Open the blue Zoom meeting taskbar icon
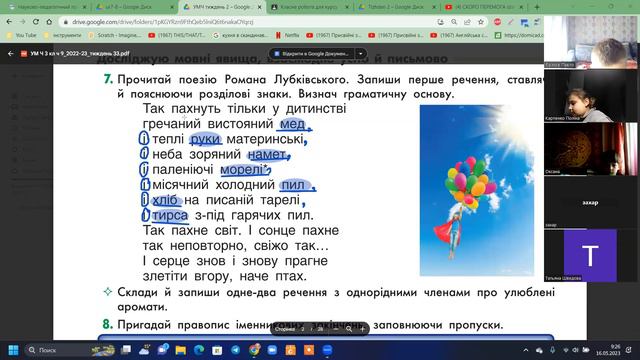The height and width of the screenshot is (360, 640). pyautogui.click(x=327, y=350)
